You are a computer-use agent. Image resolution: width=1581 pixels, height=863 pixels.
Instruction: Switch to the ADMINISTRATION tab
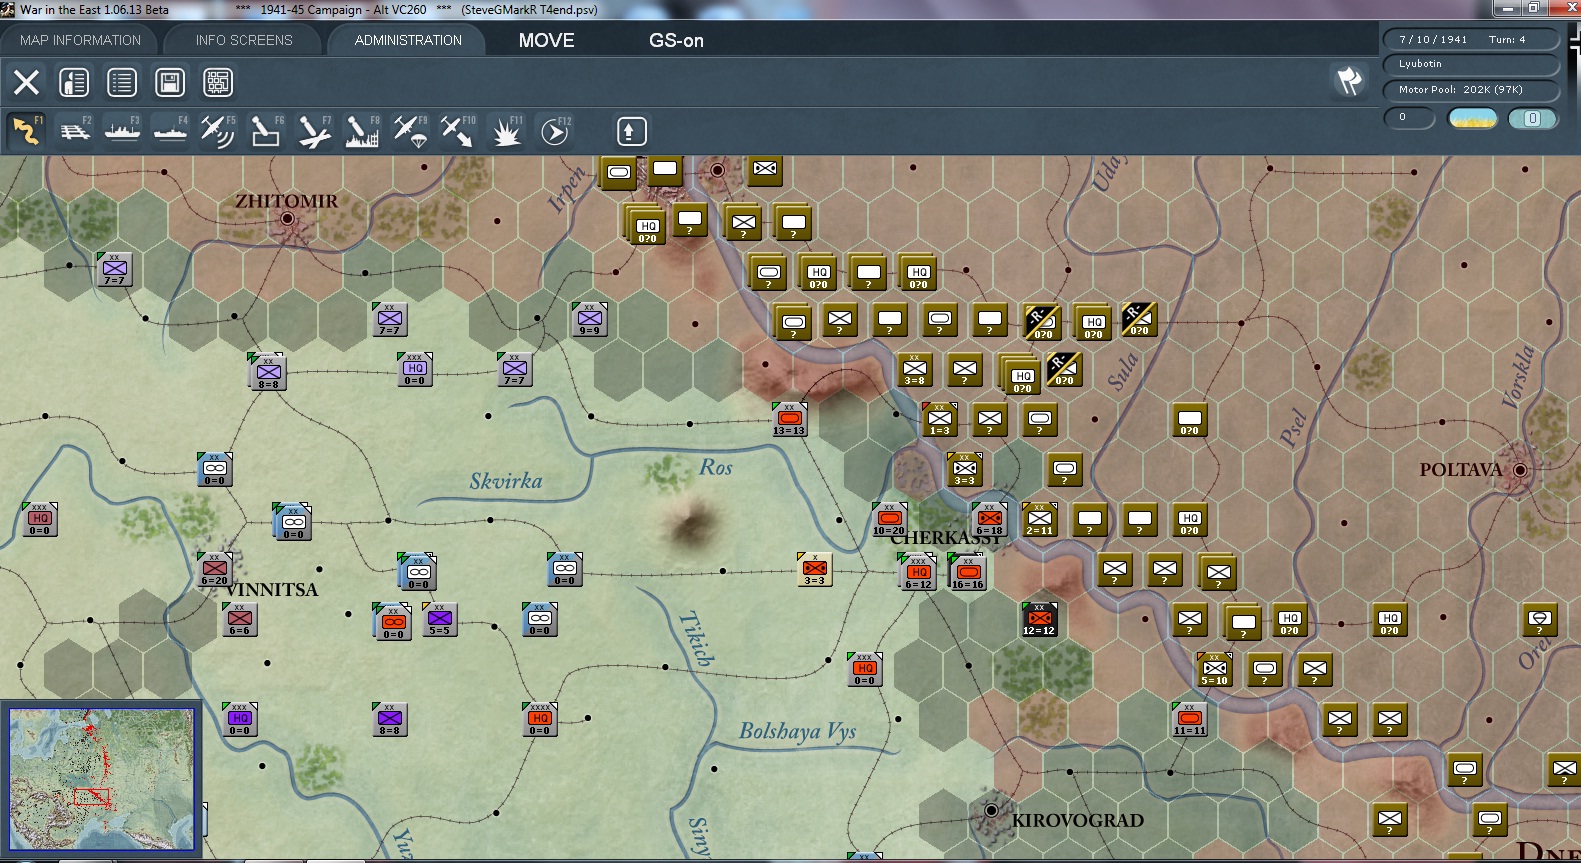click(408, 40)
